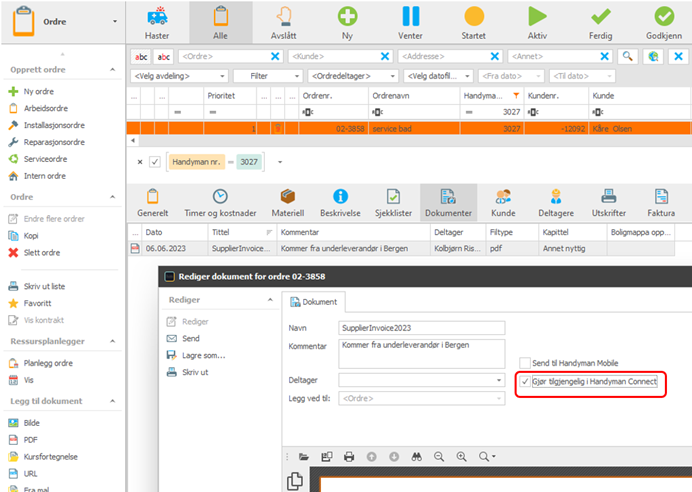Filter orders by Venter status
Viewport: 692px width, 492px height.
(410, 23)
